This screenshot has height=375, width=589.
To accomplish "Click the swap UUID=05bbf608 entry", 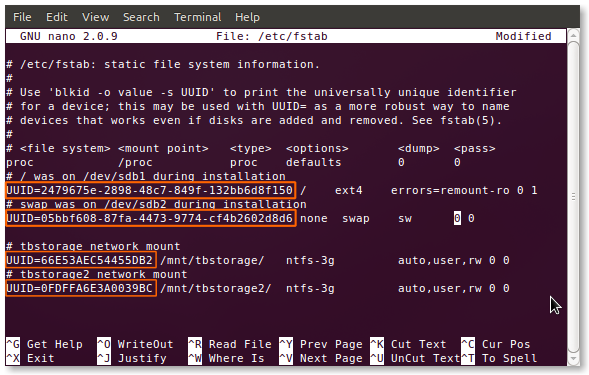I will tap(150, 218).
